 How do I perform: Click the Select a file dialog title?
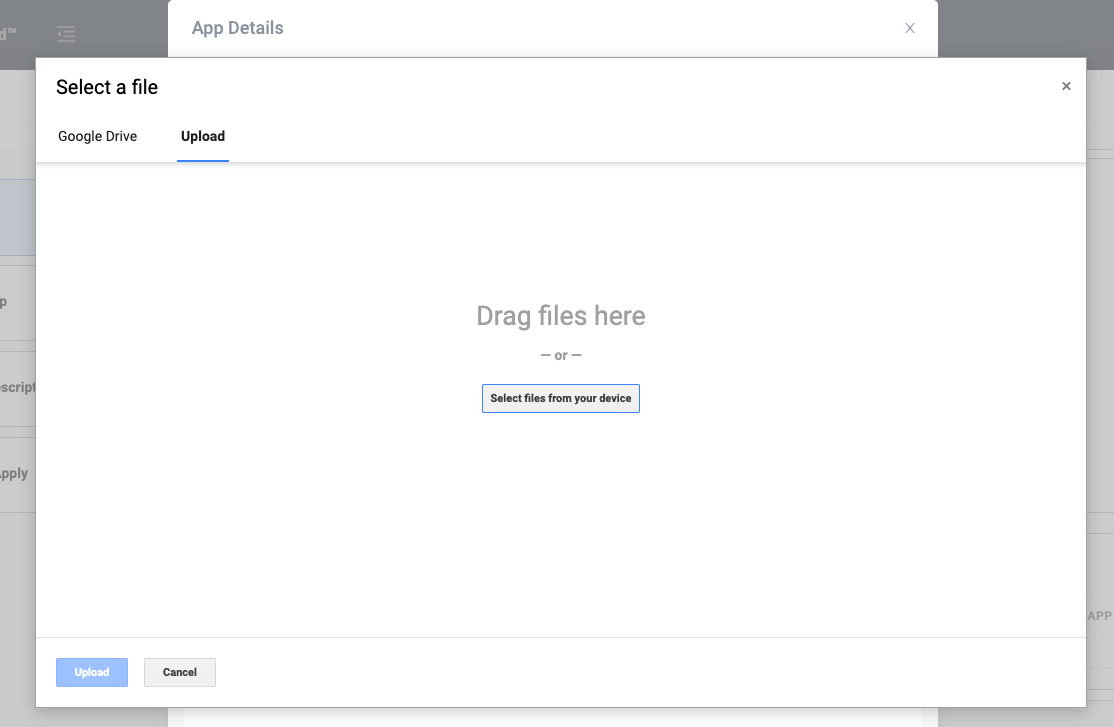(x=107, y=87)
